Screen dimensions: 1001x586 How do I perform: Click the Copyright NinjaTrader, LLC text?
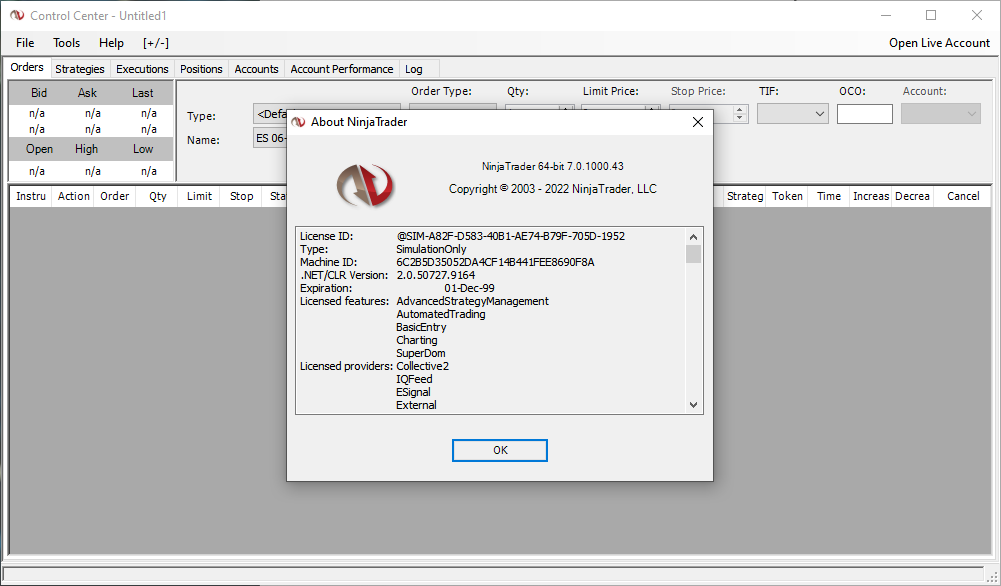point(553,189)
